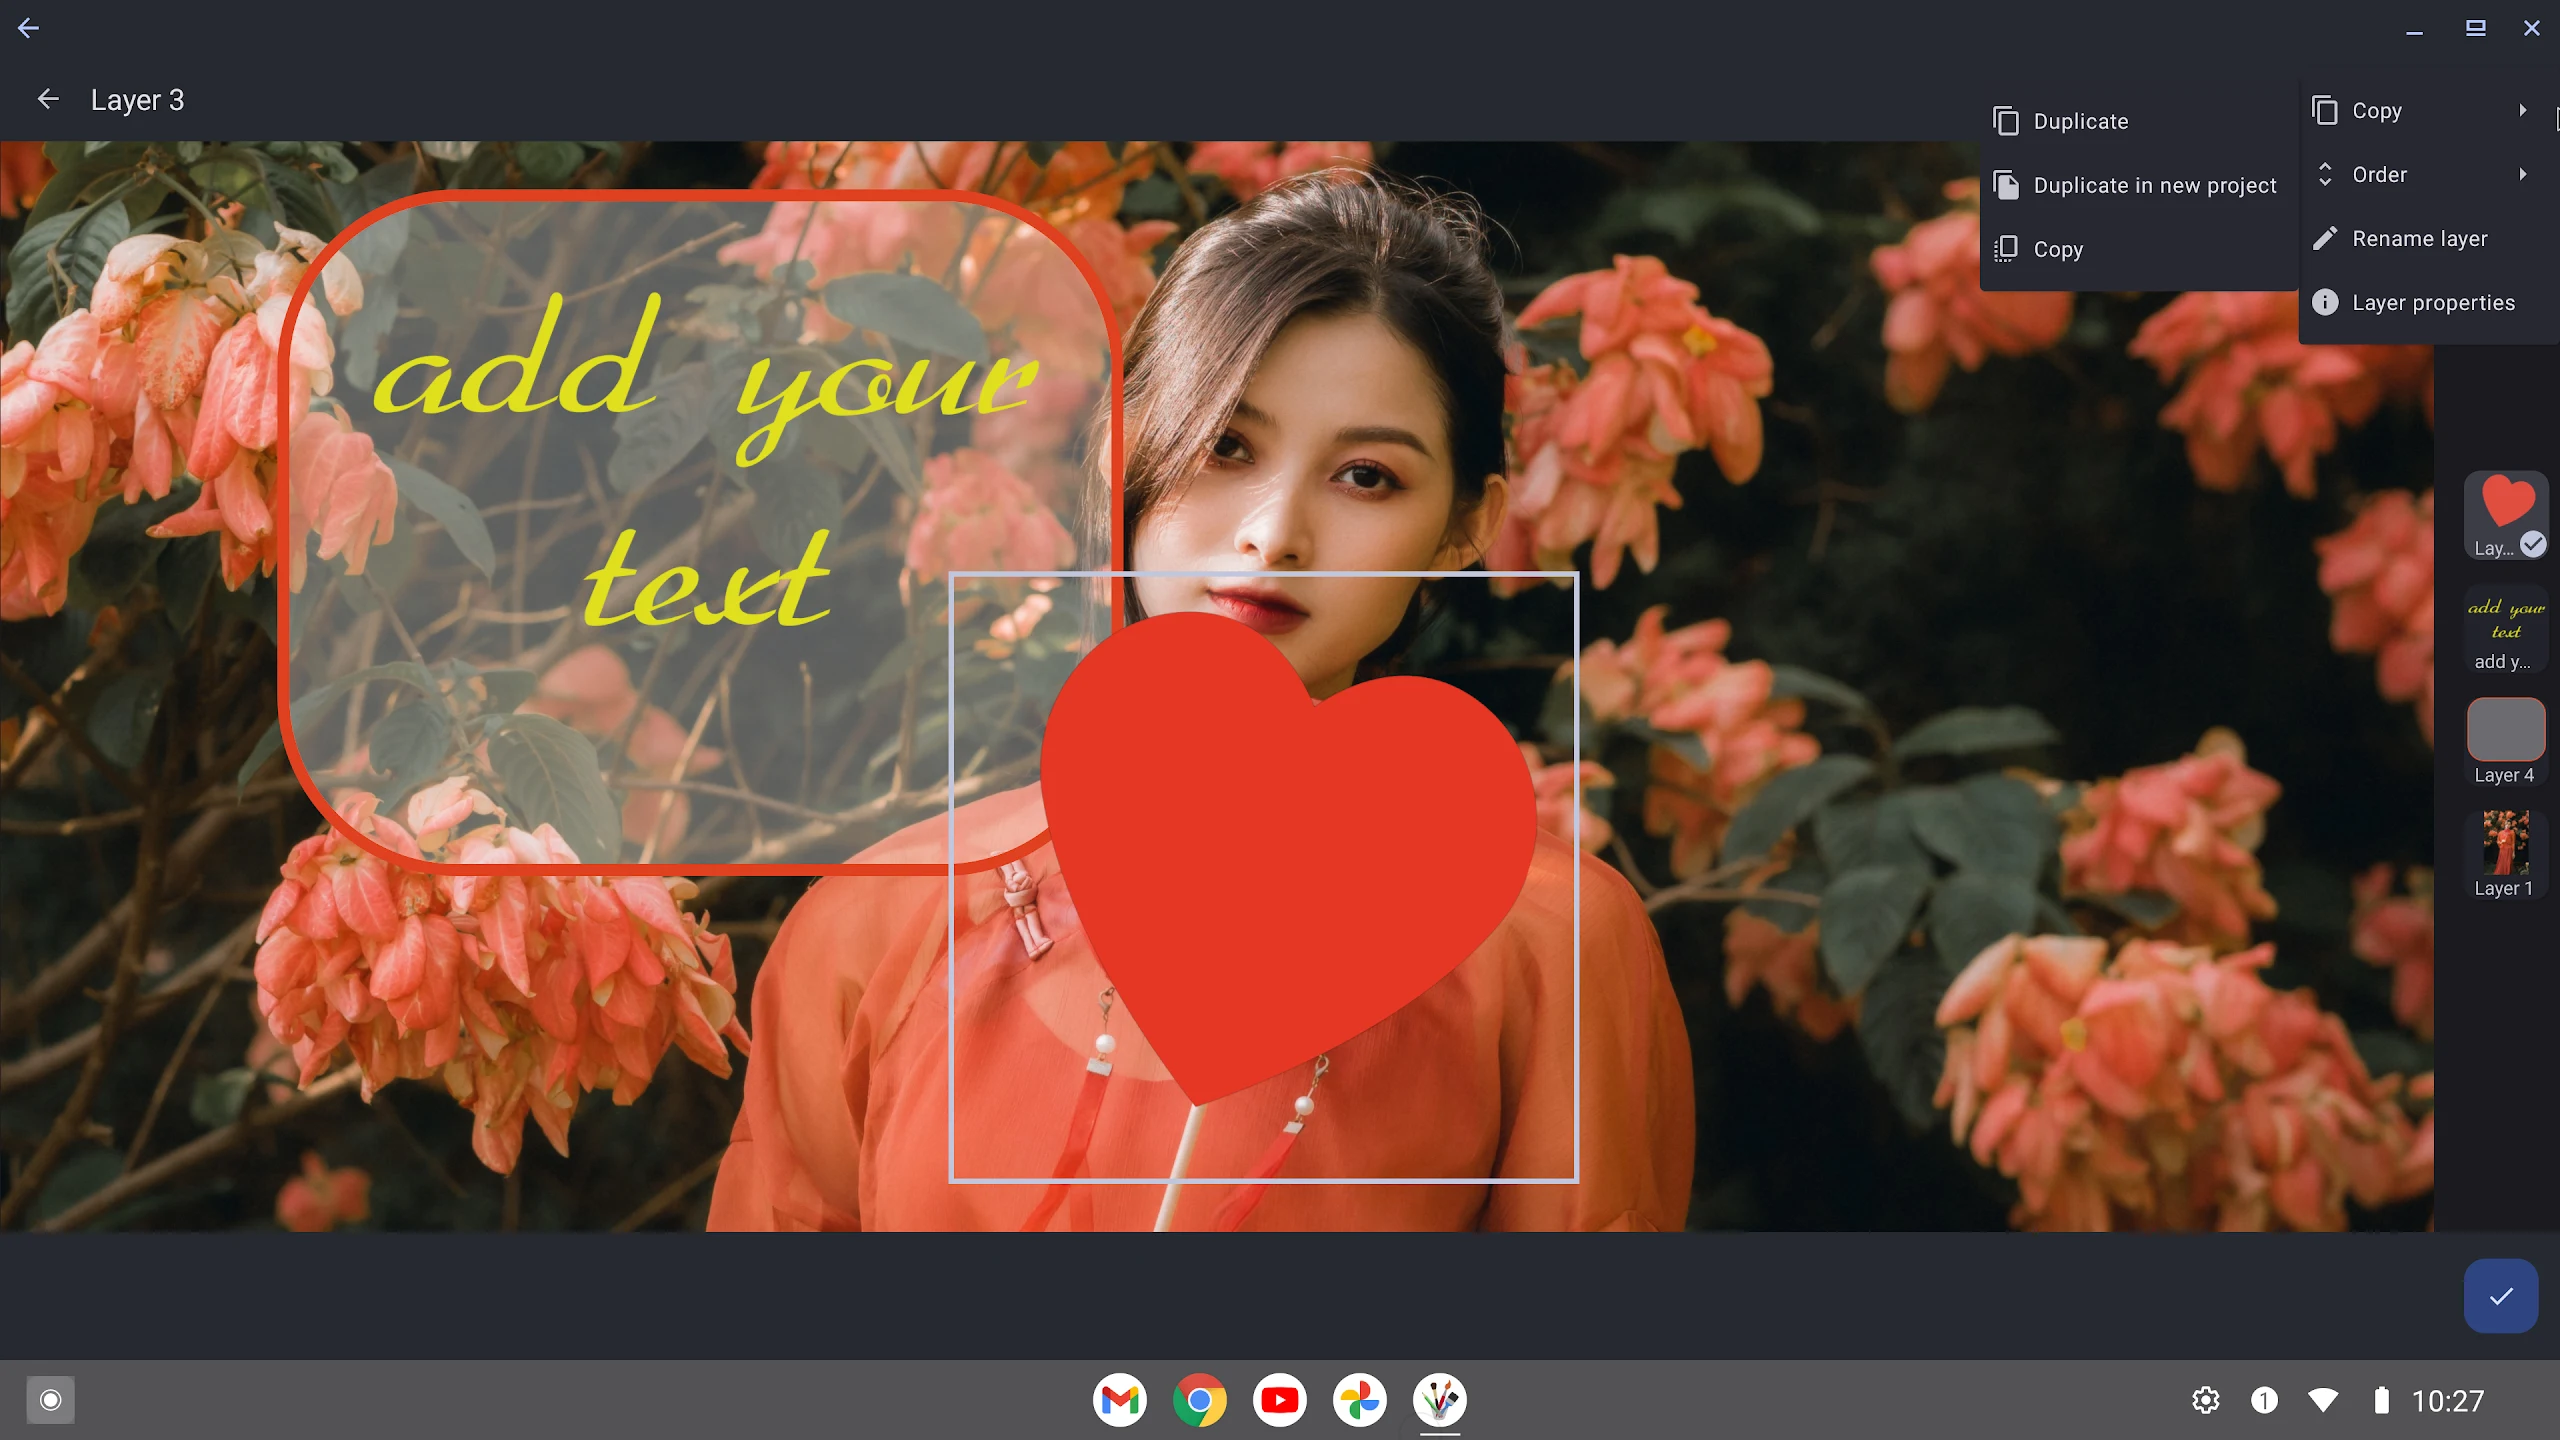Click the Duplicate in new project icon

2005,185
